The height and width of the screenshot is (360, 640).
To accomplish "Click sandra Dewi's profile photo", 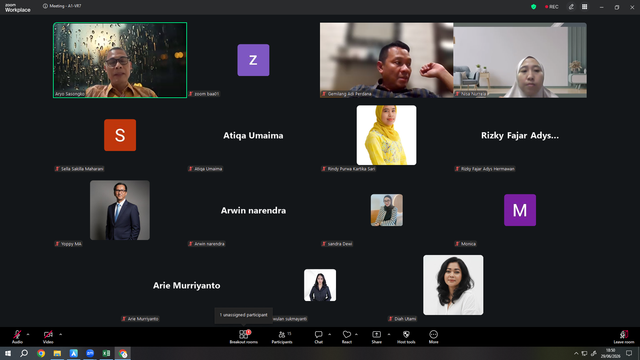I will tap(387, 210).
